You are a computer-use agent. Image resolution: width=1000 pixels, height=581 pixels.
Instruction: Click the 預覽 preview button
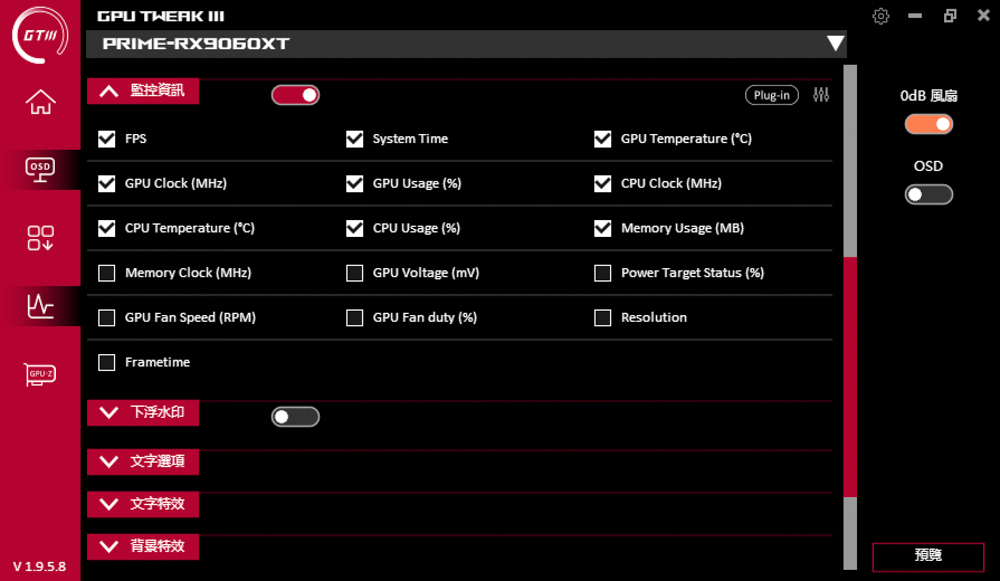[928, 557]
